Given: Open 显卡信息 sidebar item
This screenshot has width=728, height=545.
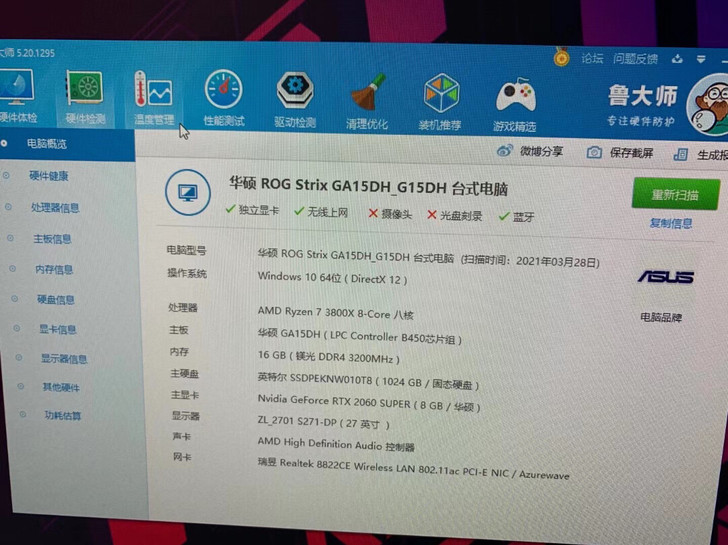Looking at the screenshot, I should tap(58, 329).
